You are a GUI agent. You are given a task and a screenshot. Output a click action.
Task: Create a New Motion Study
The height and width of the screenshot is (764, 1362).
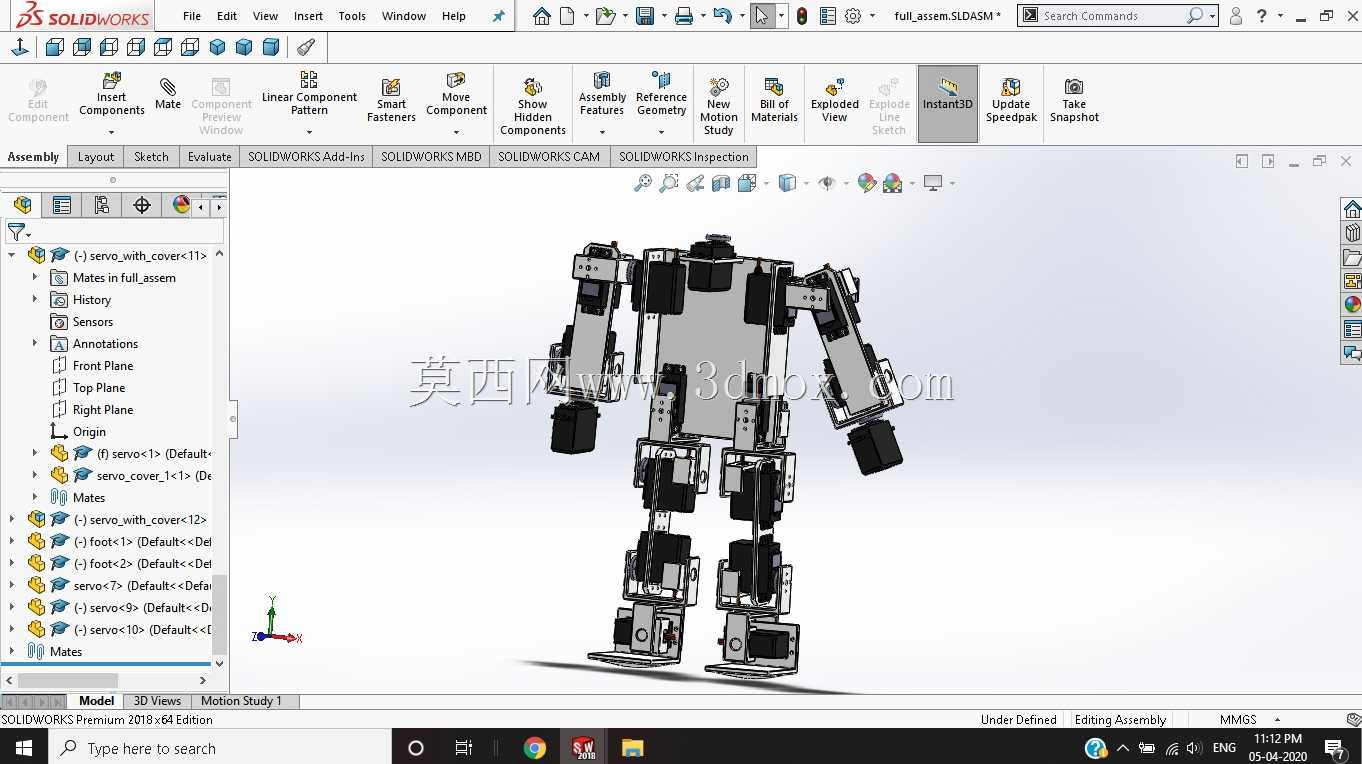[x=718, y=106]
